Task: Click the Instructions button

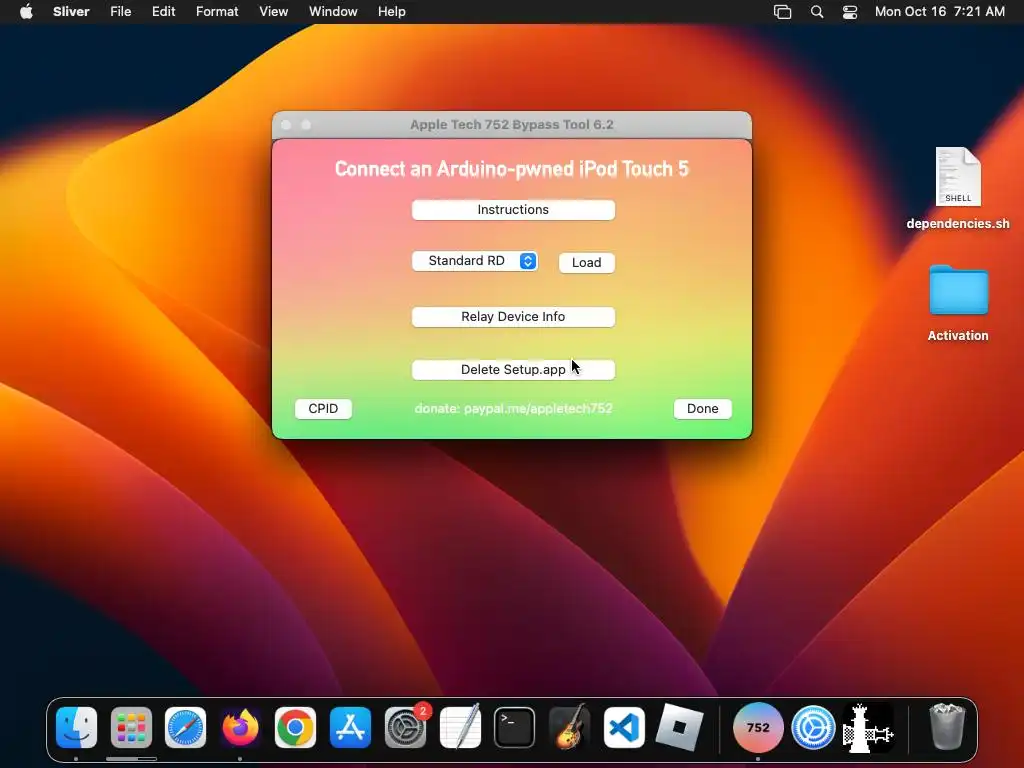Action: tap(513, 210)
